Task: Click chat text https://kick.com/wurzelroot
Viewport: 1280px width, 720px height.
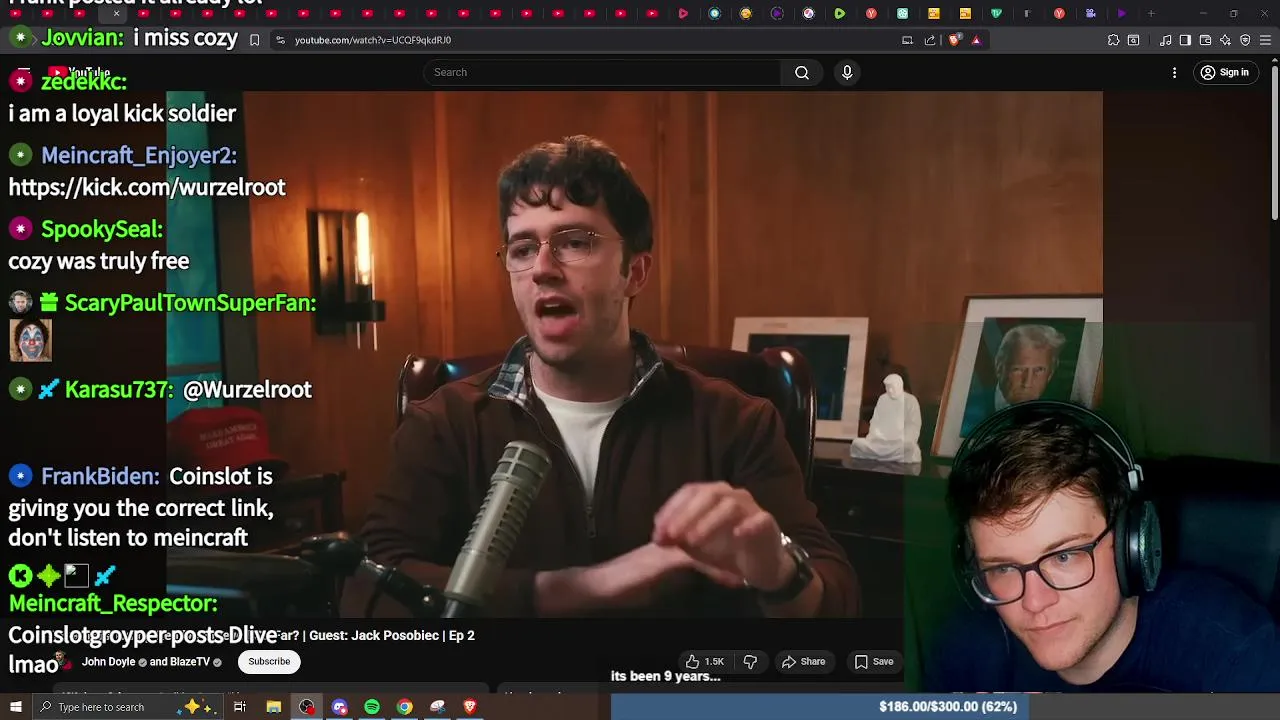Action: [147, 187]
